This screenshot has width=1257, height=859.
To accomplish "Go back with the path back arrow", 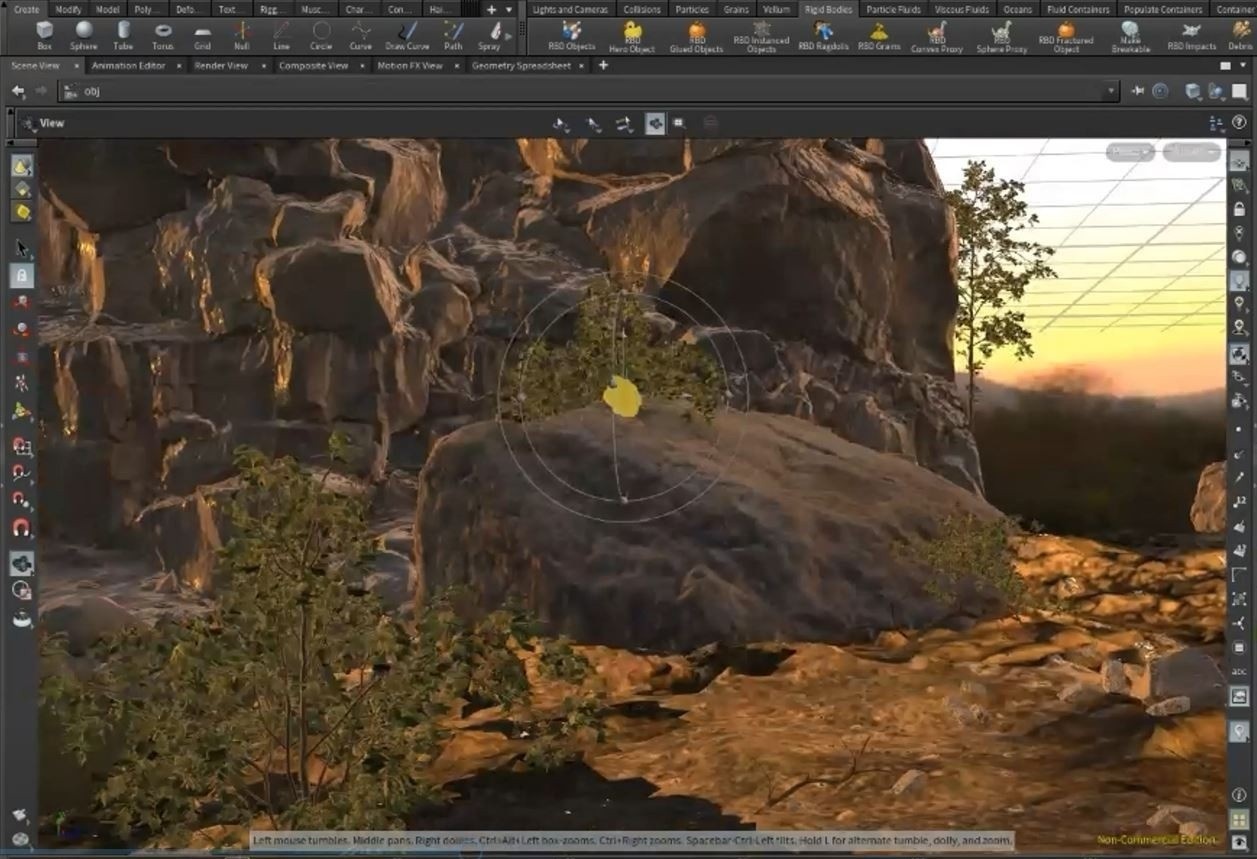I will coord(18,91).
